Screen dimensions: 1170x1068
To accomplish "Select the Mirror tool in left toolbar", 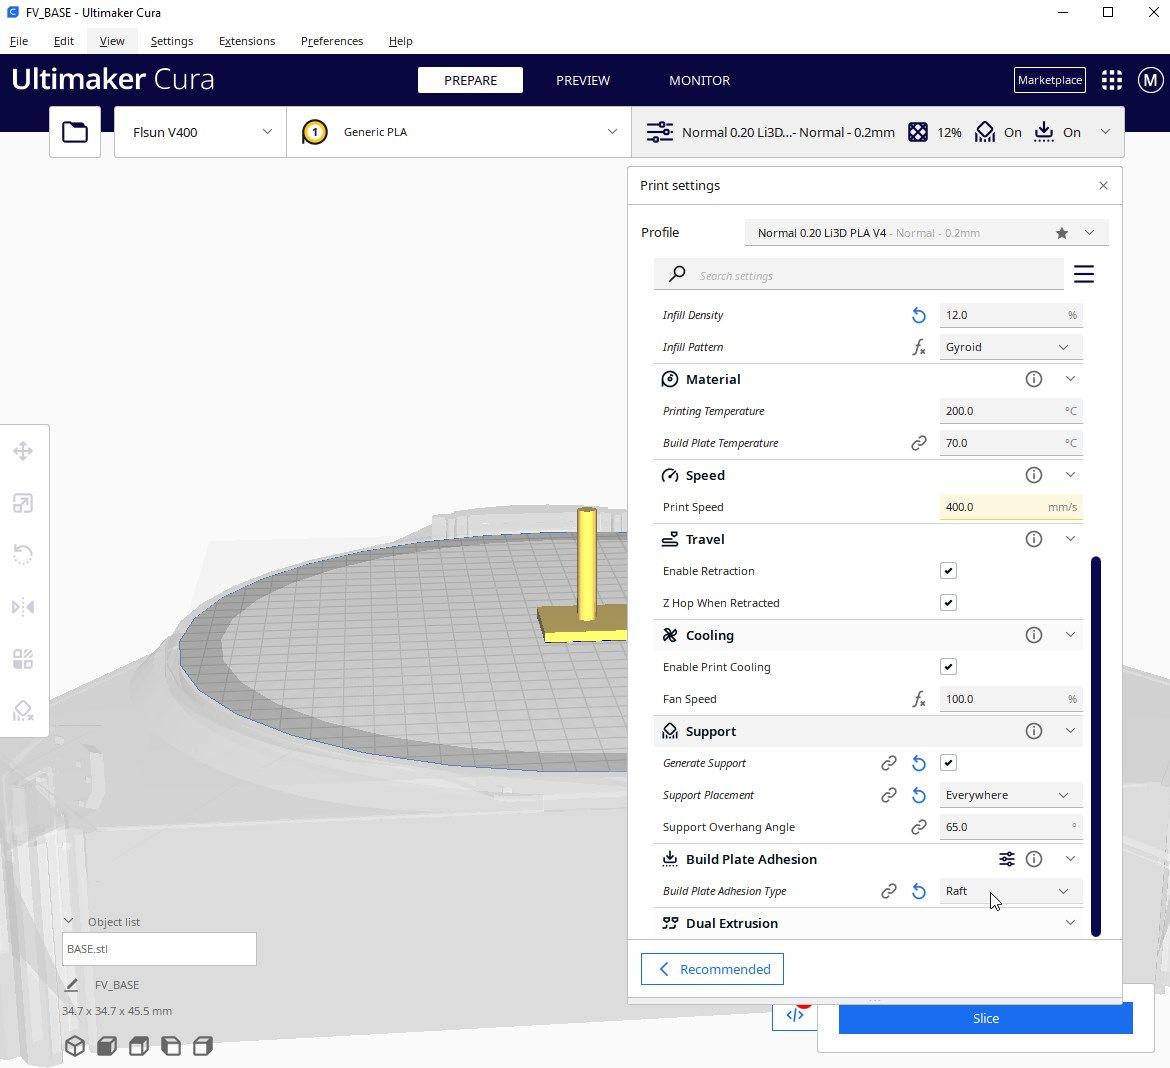I will (23, 607).
